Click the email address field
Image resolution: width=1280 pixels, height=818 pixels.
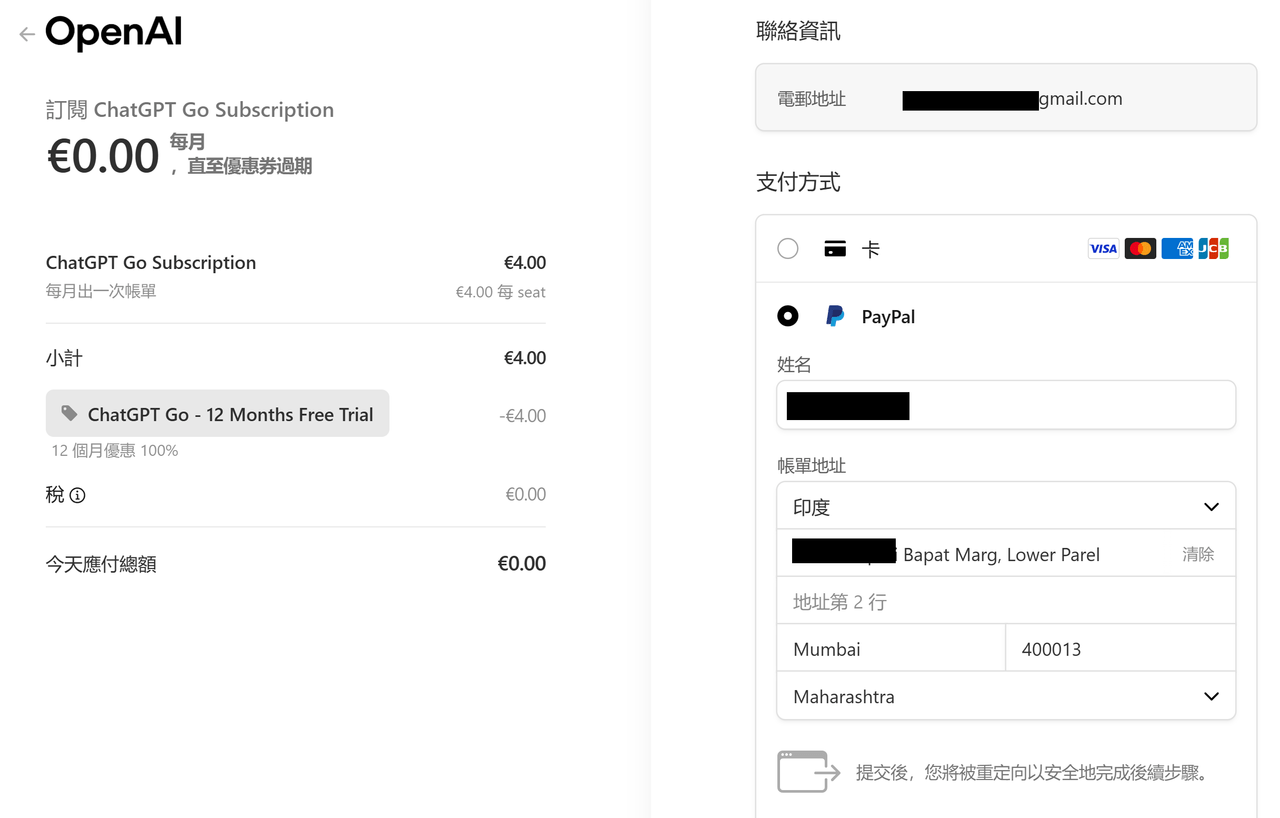click(x=1005, y=99)
